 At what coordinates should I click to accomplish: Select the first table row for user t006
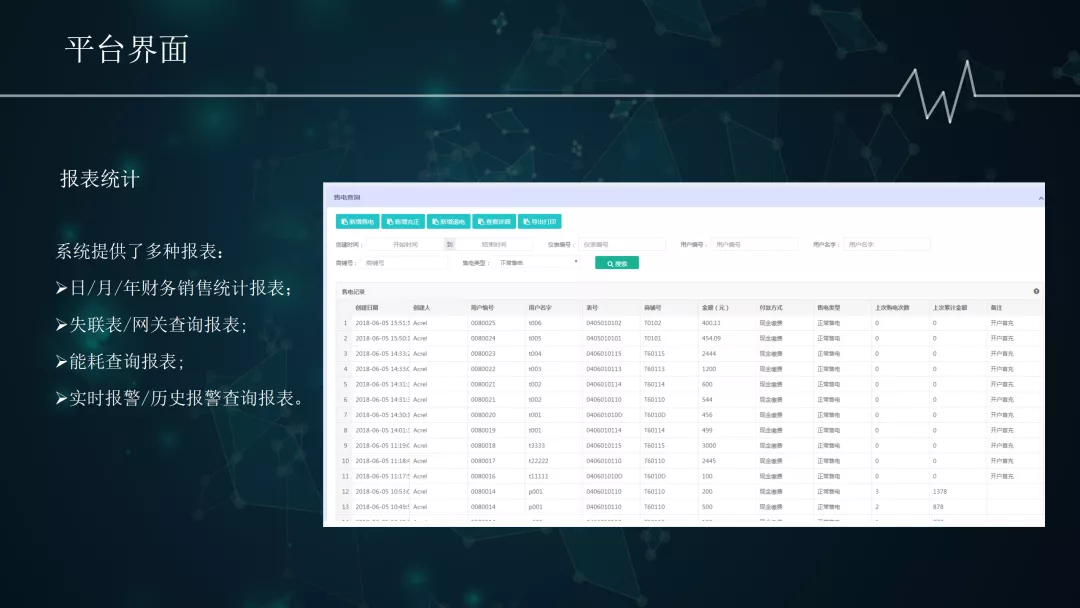point(600,322)
